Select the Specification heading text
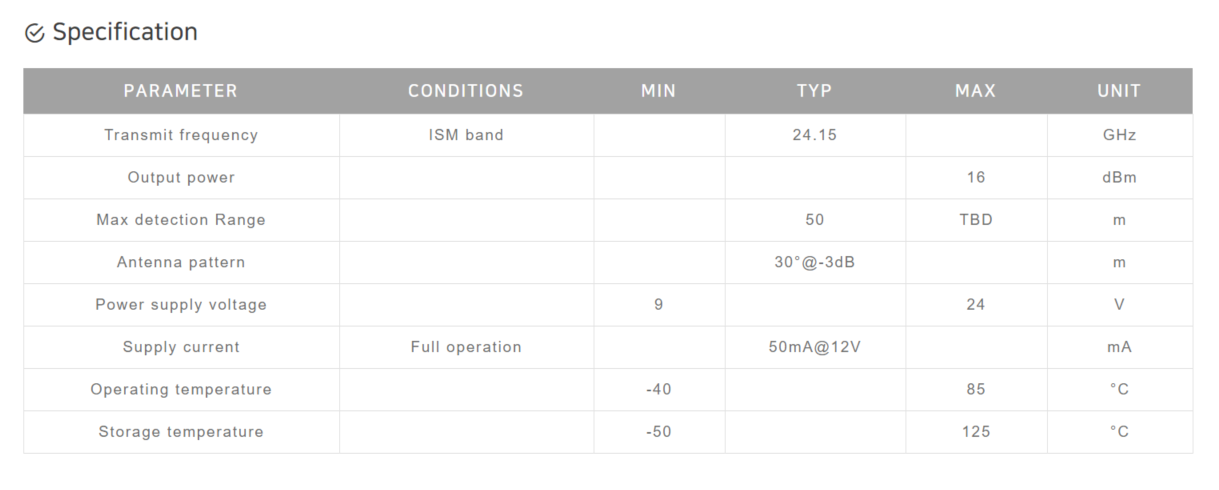Screen dimensions: 1219x490 coord(125,32)
